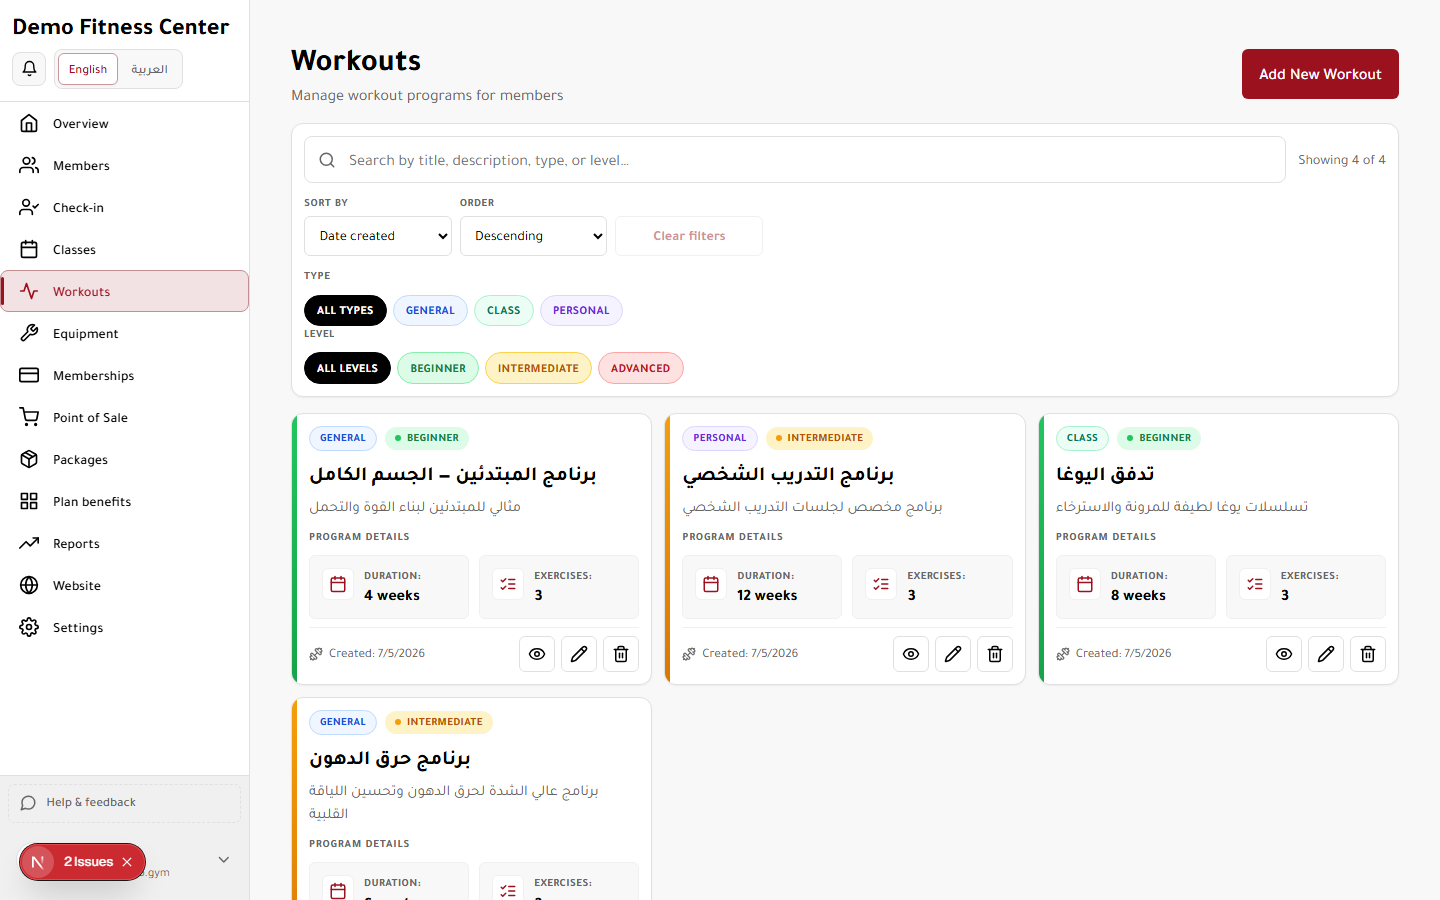Click the Equipment wrench icon
The image size is (1440, 900).
point(29,334)
